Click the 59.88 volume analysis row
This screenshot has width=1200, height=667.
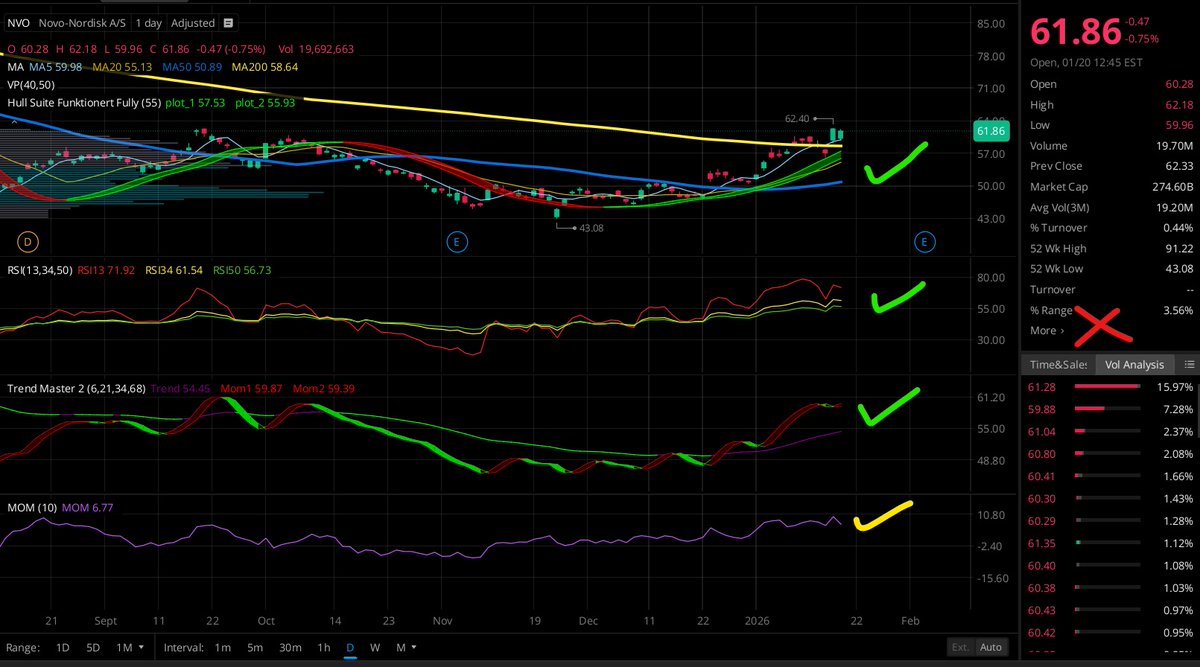click(x=1109, y=409)
